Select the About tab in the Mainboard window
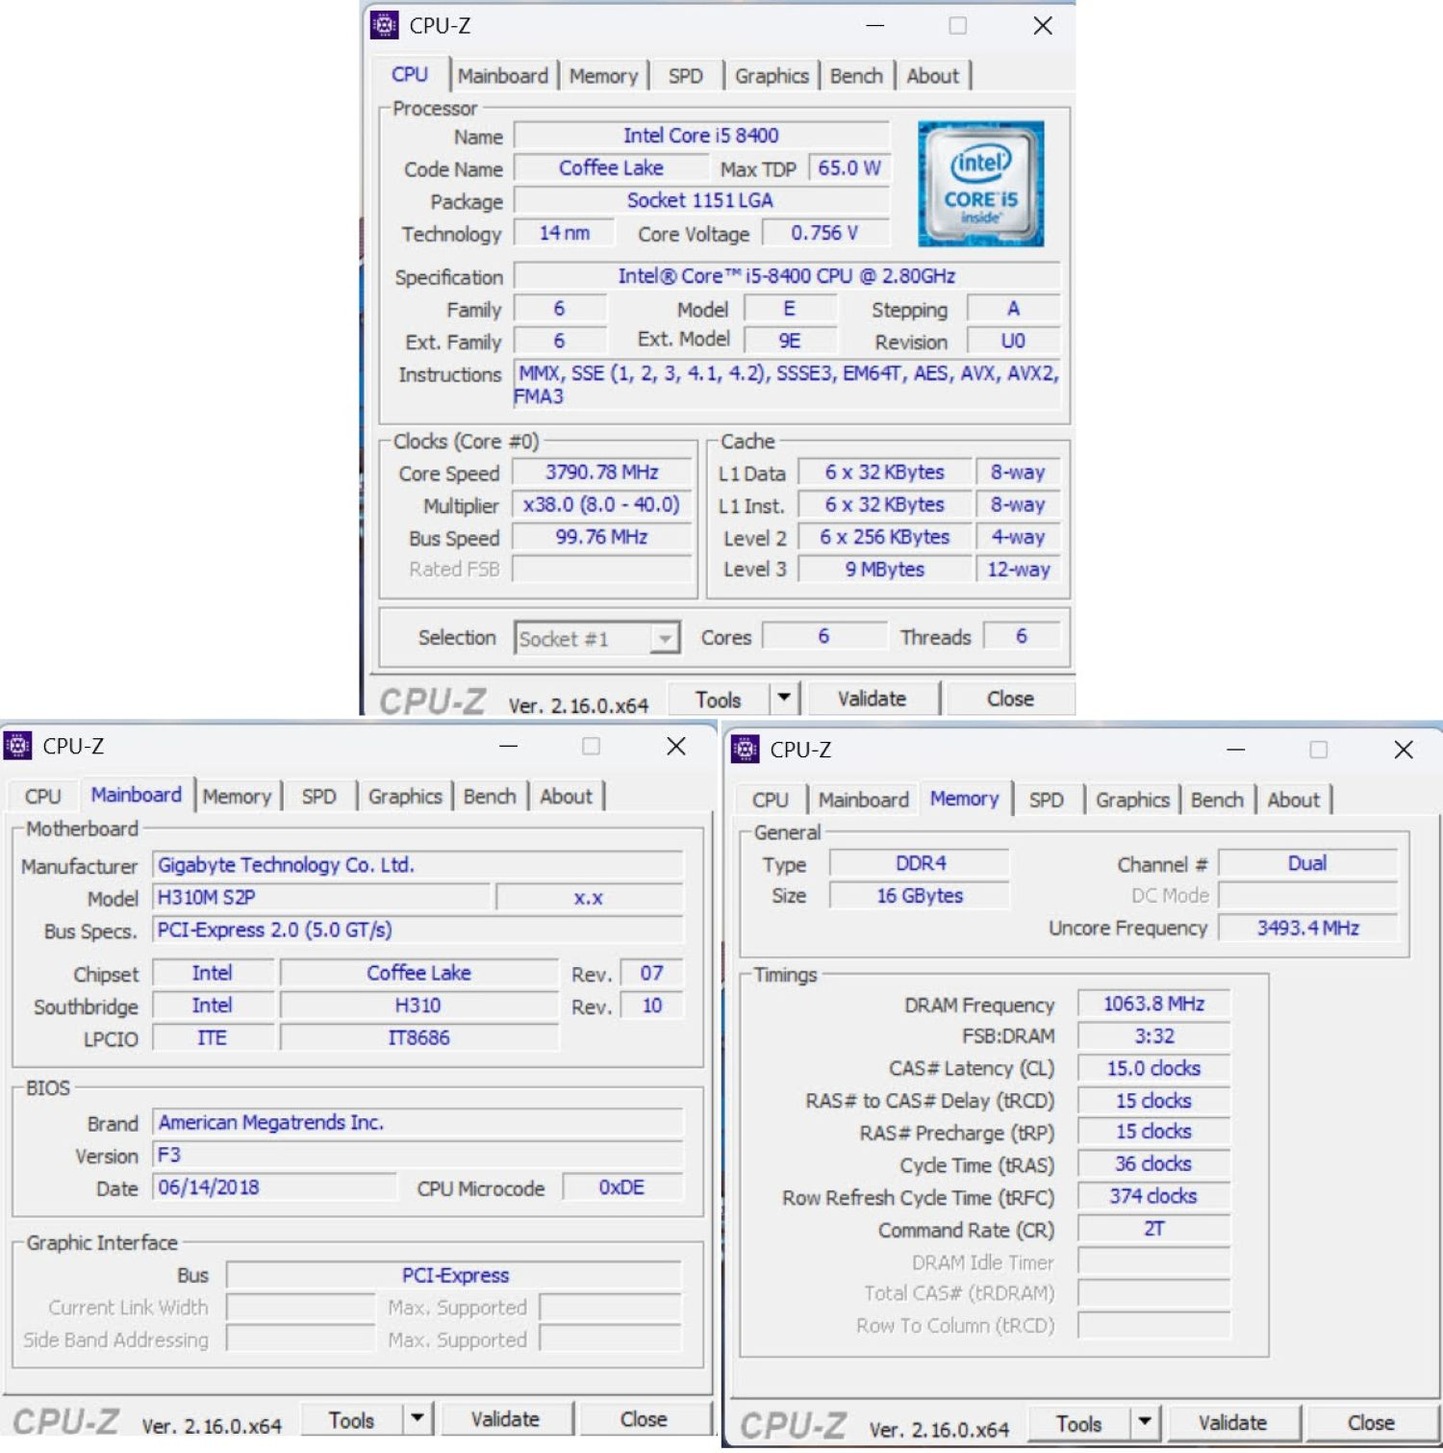Screen dimensions: 1443x1453 566,797
